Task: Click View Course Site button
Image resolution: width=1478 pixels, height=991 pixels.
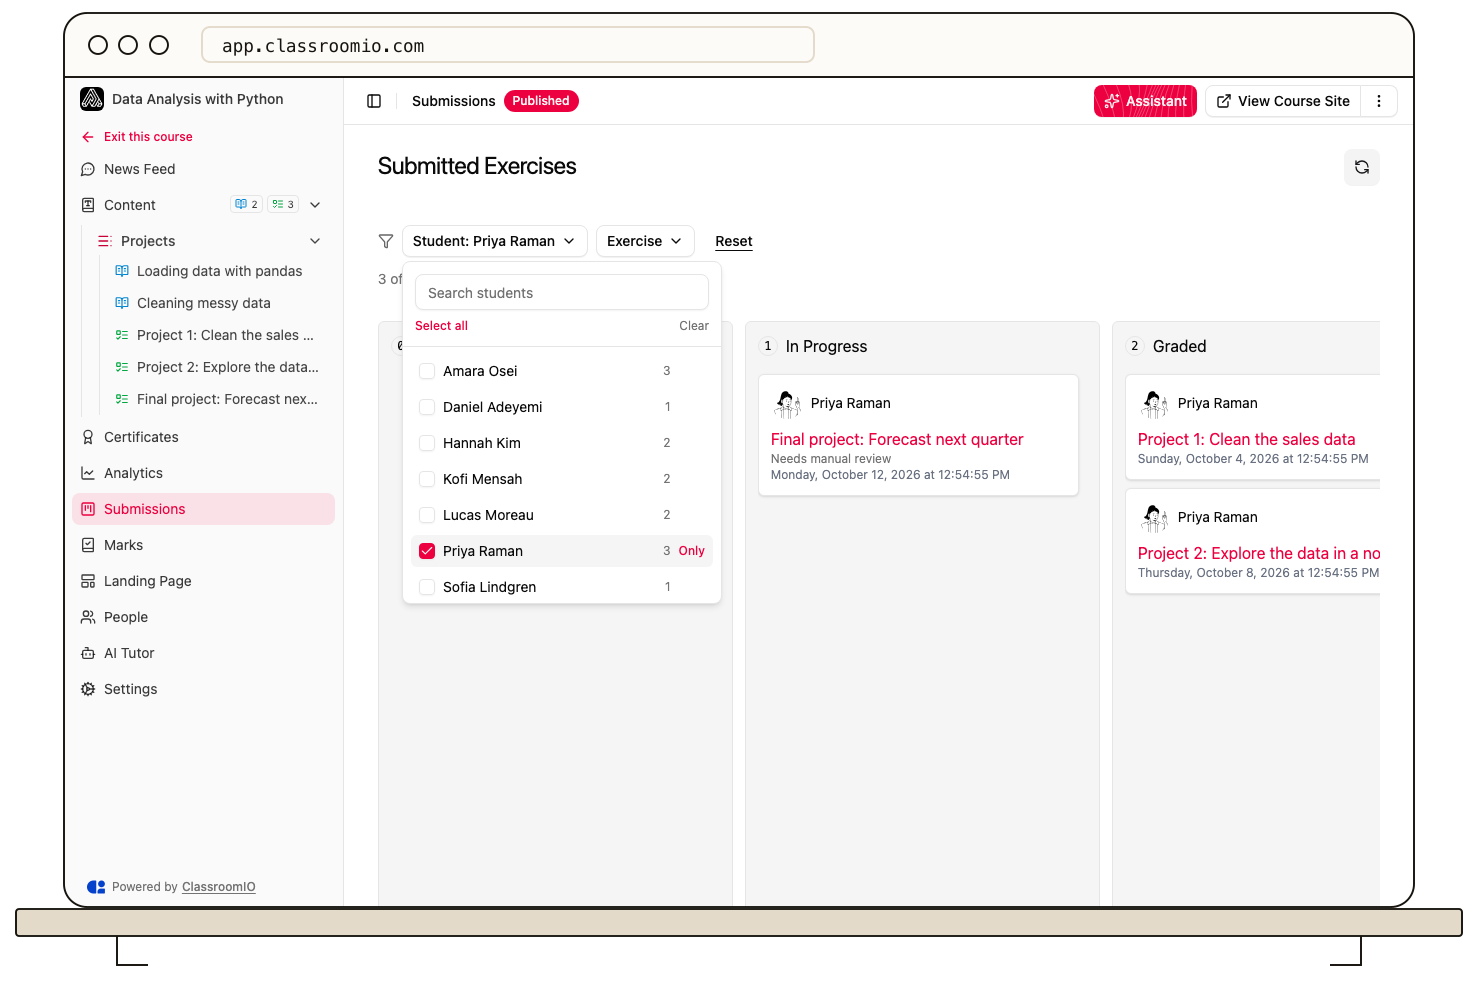Action: point(1283,101)
